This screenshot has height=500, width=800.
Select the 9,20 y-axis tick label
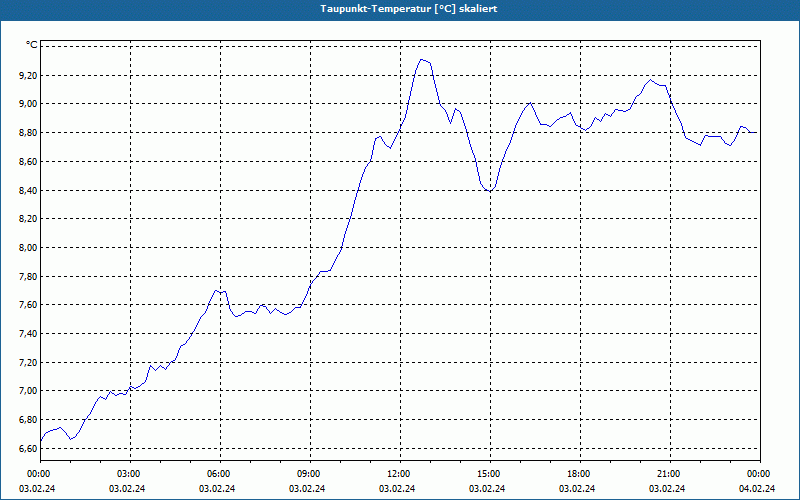point(28,75)
